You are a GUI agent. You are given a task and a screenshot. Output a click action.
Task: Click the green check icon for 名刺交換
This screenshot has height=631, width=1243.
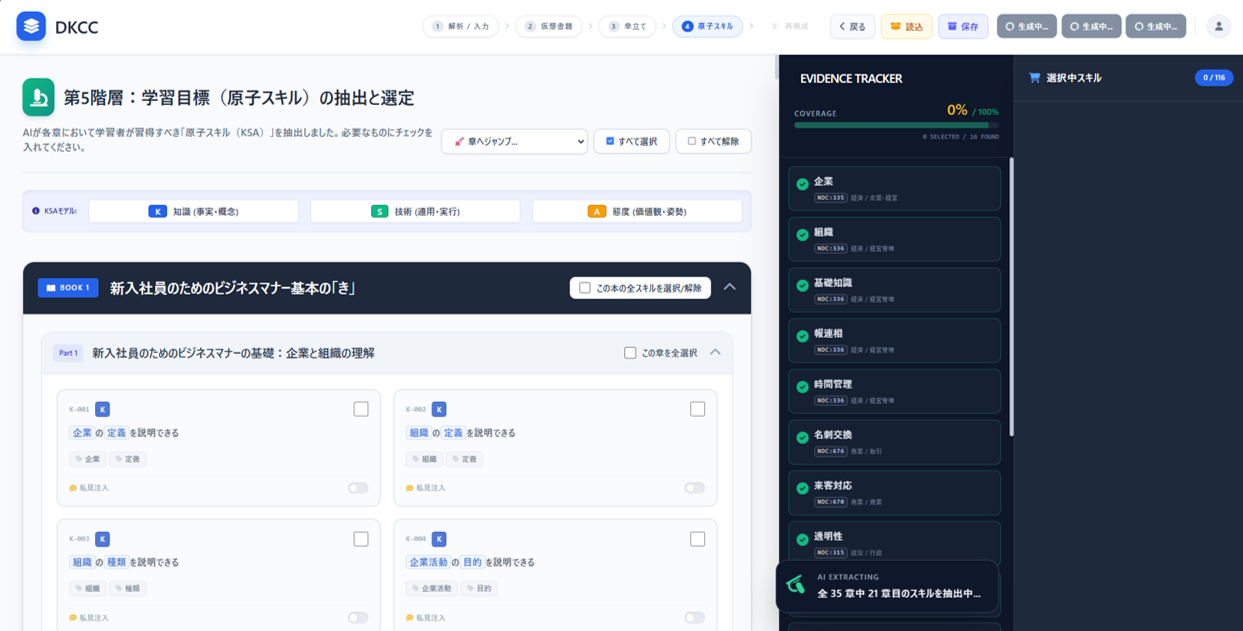tap(802, 437)
